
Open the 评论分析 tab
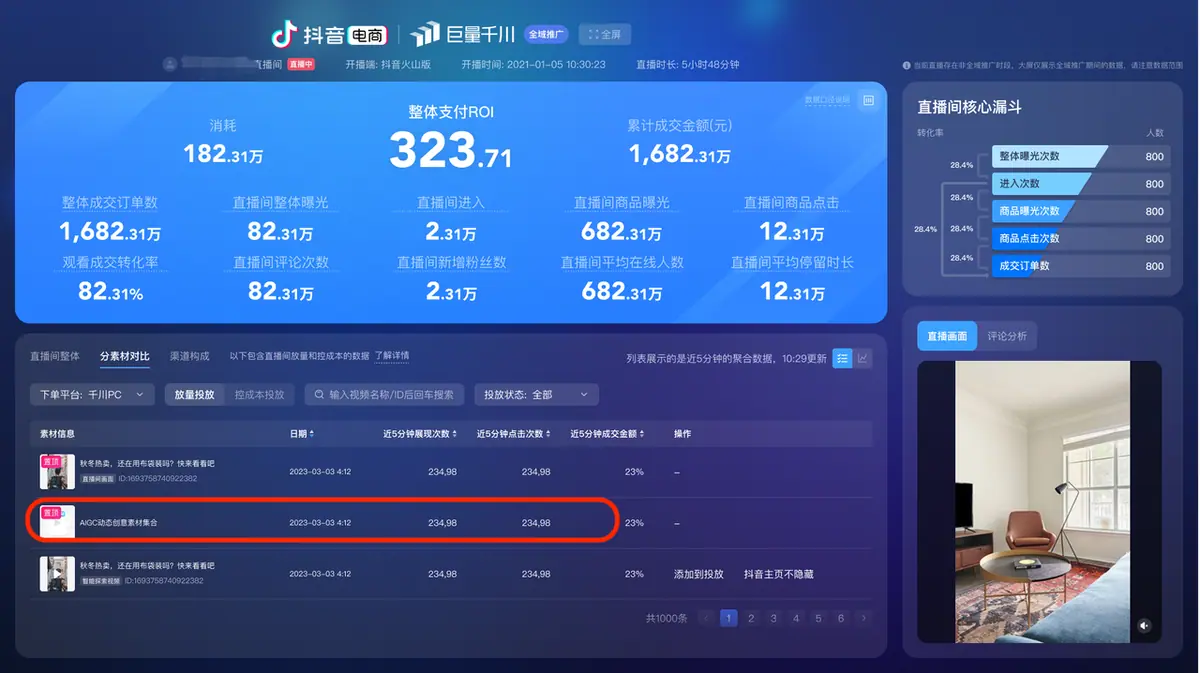[x=1007, y=336]
